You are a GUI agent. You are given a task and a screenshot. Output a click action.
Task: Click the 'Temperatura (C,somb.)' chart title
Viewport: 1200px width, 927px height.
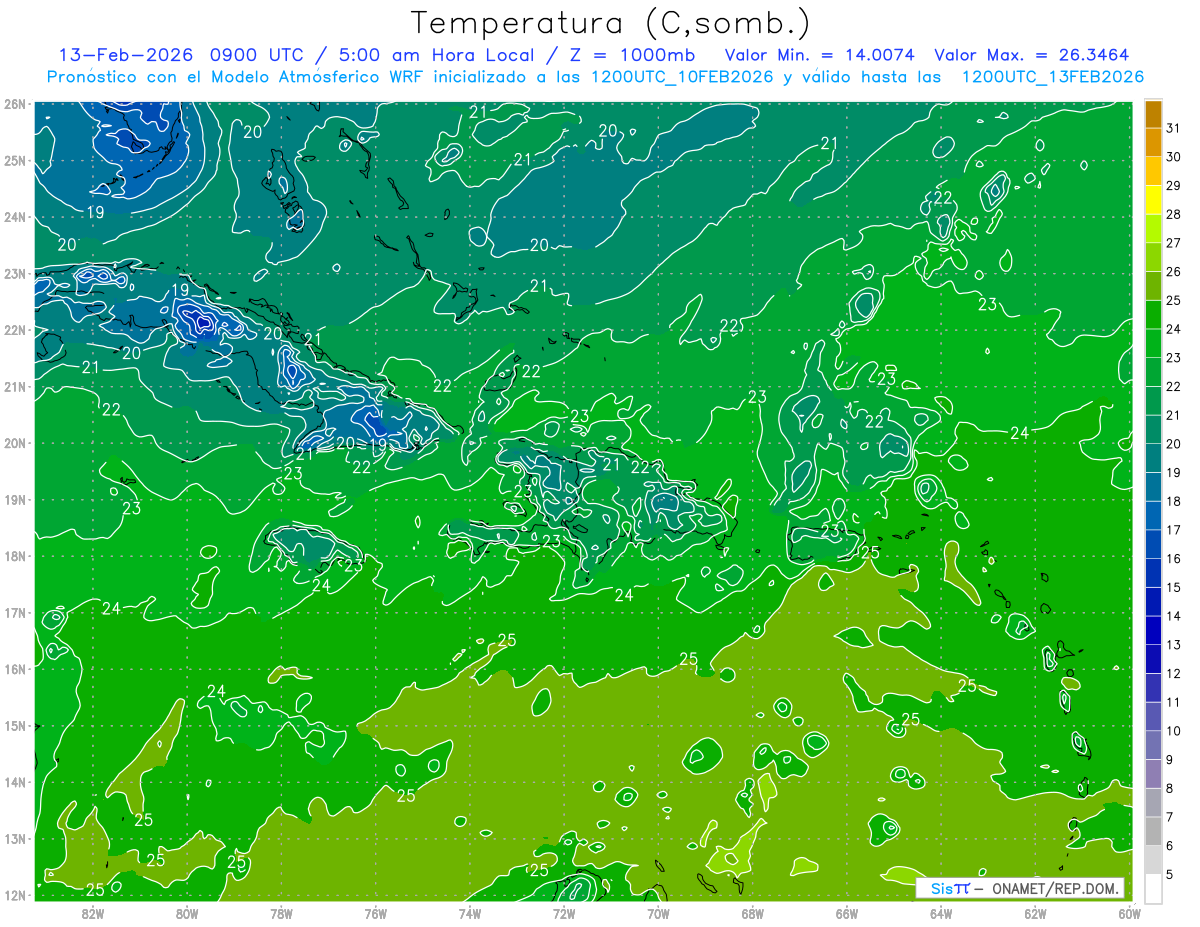pyautogui.click(x=611, y=23)
